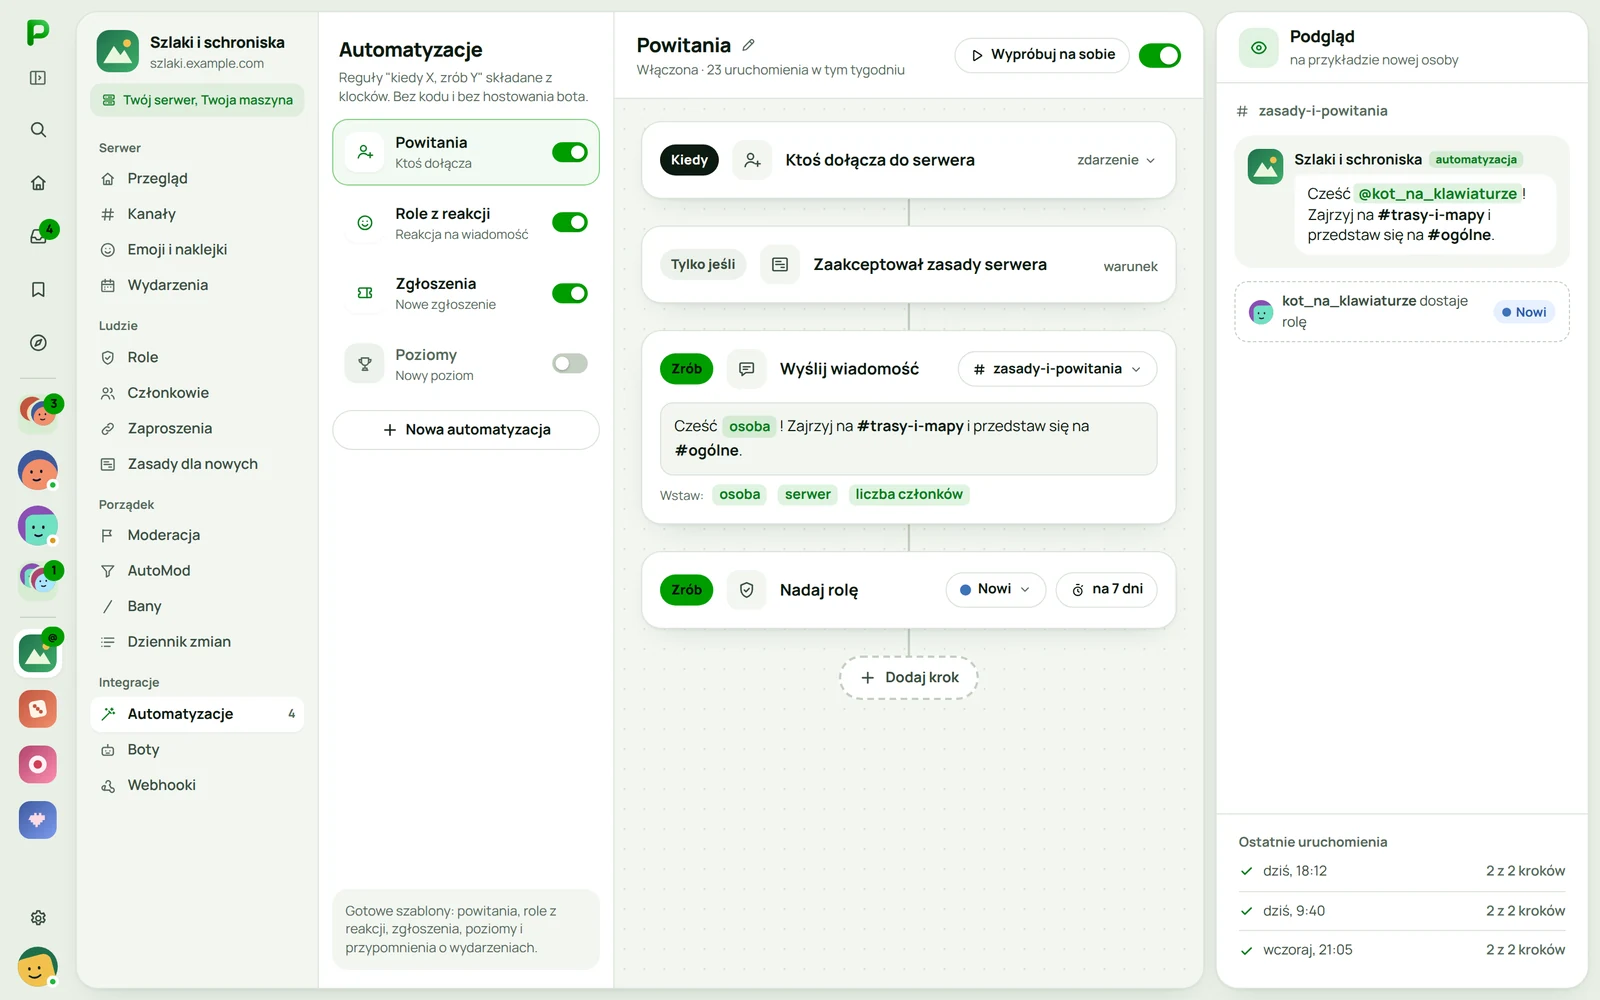Image resolution: width=1600 pixels, height=1000 pixels.
Task: Open the orange cube server icon
Action: click(38, 709)
